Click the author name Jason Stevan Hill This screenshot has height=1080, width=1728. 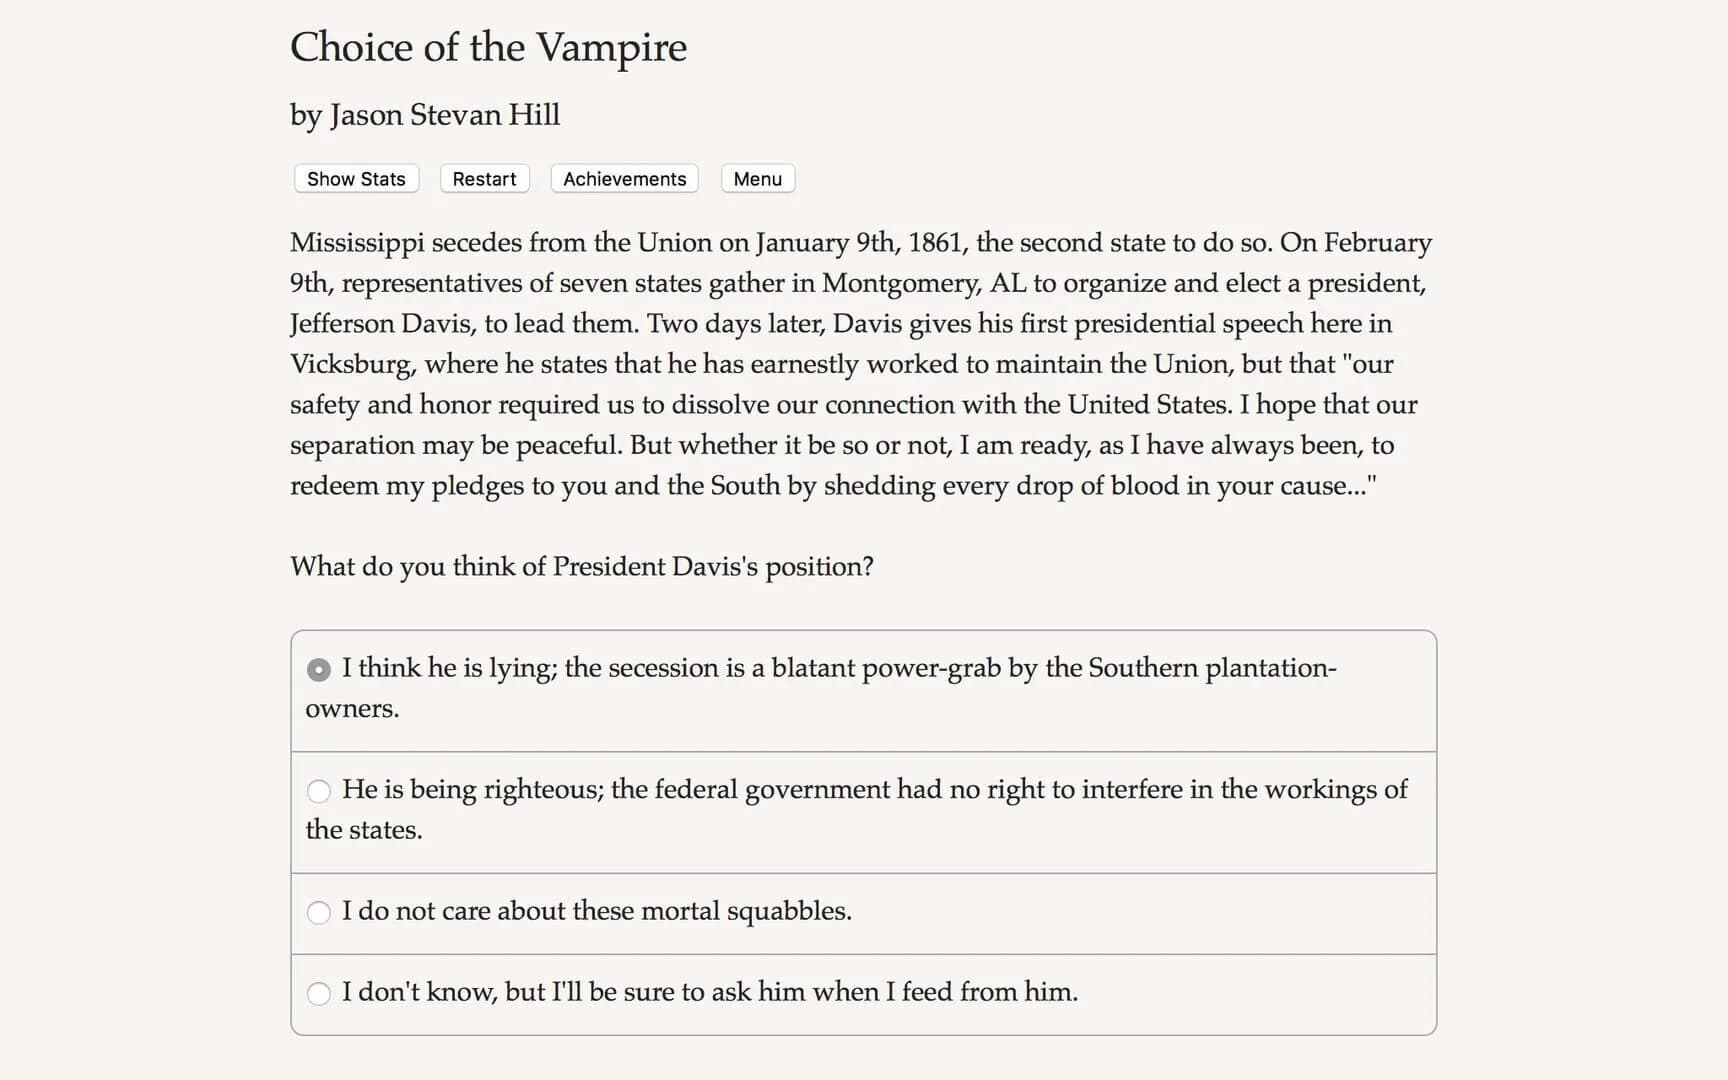(x=424, y=115)
